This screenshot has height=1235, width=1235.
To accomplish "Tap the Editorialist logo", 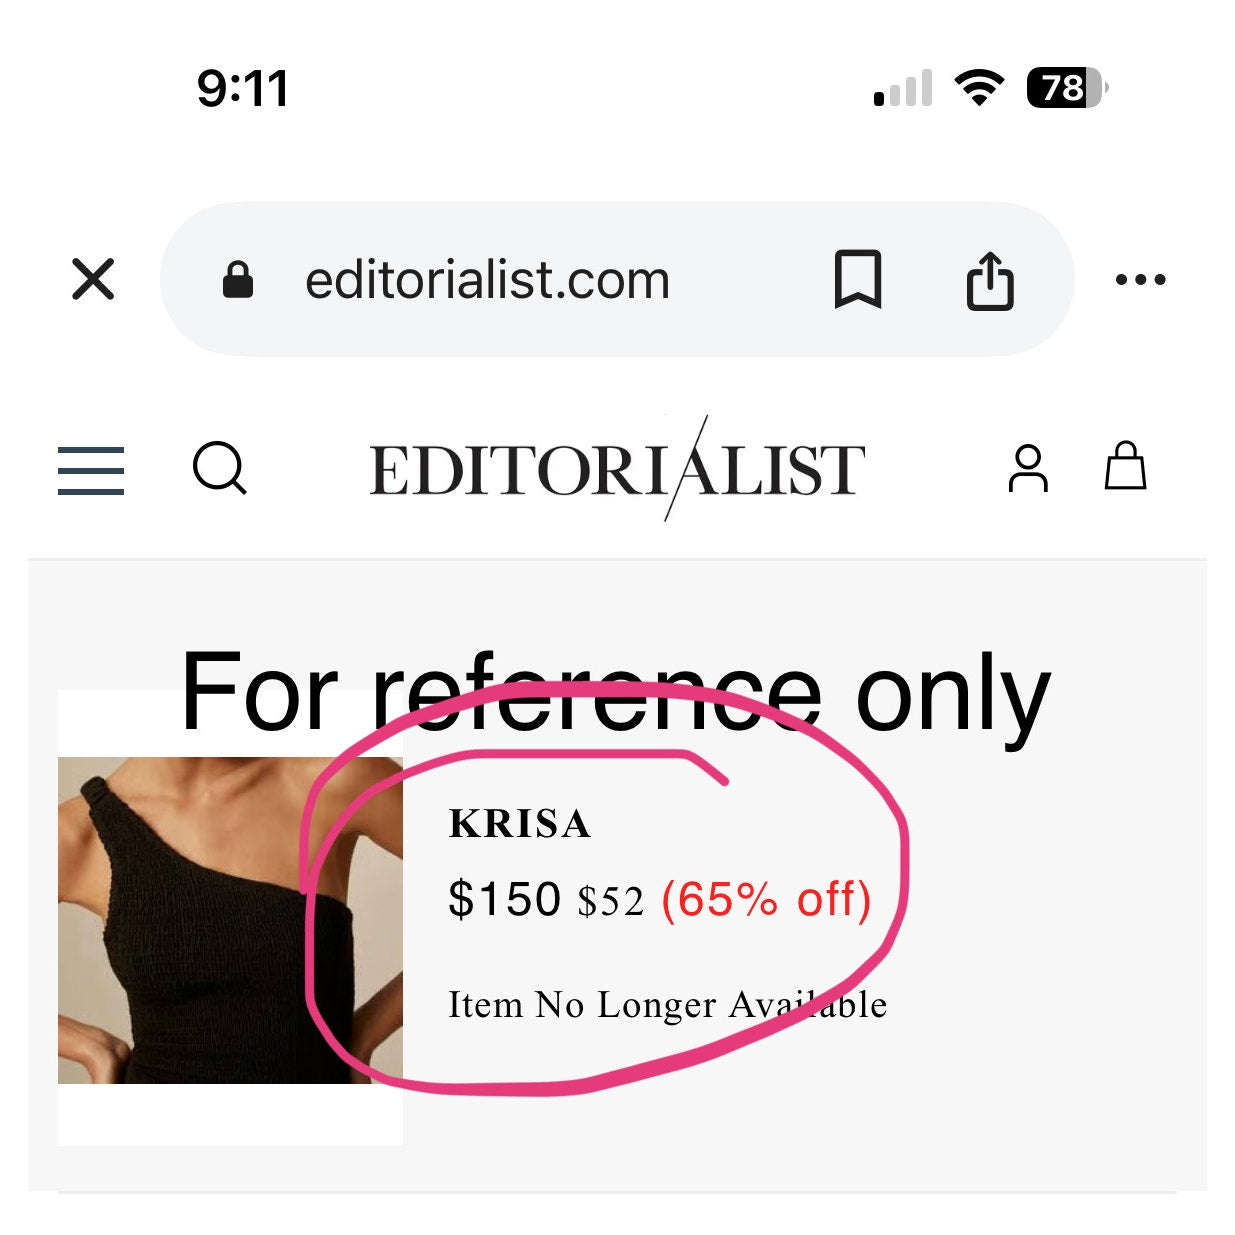I will point(617,468).
